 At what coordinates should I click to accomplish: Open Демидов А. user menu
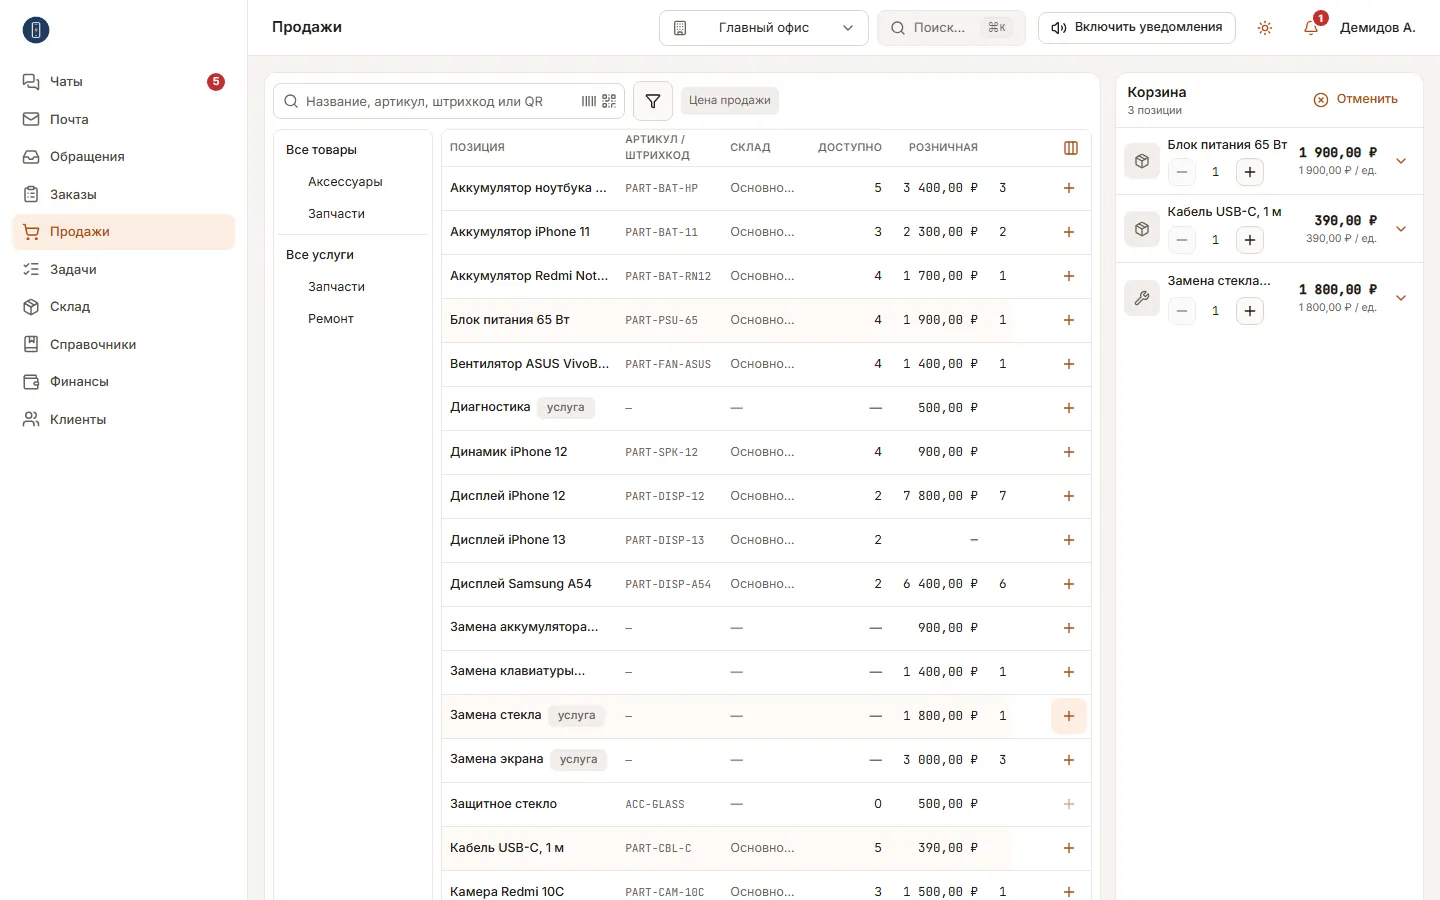click(1378, 28)
